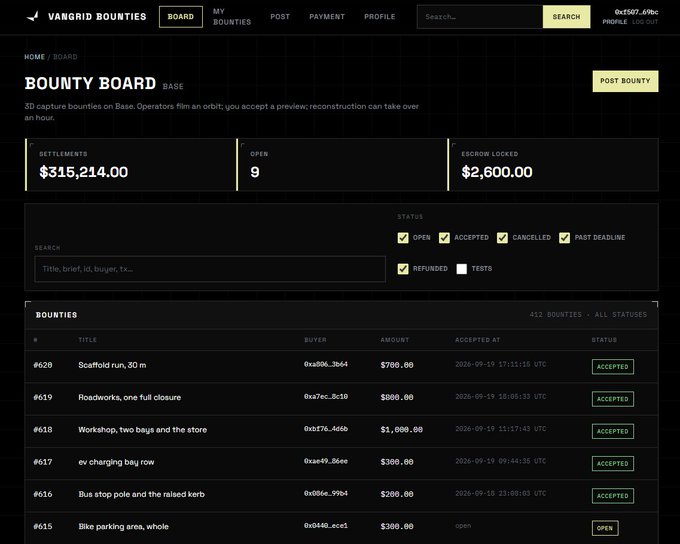
Task: Click the $1,000.00 amount cell
Action: click(402, 430)
